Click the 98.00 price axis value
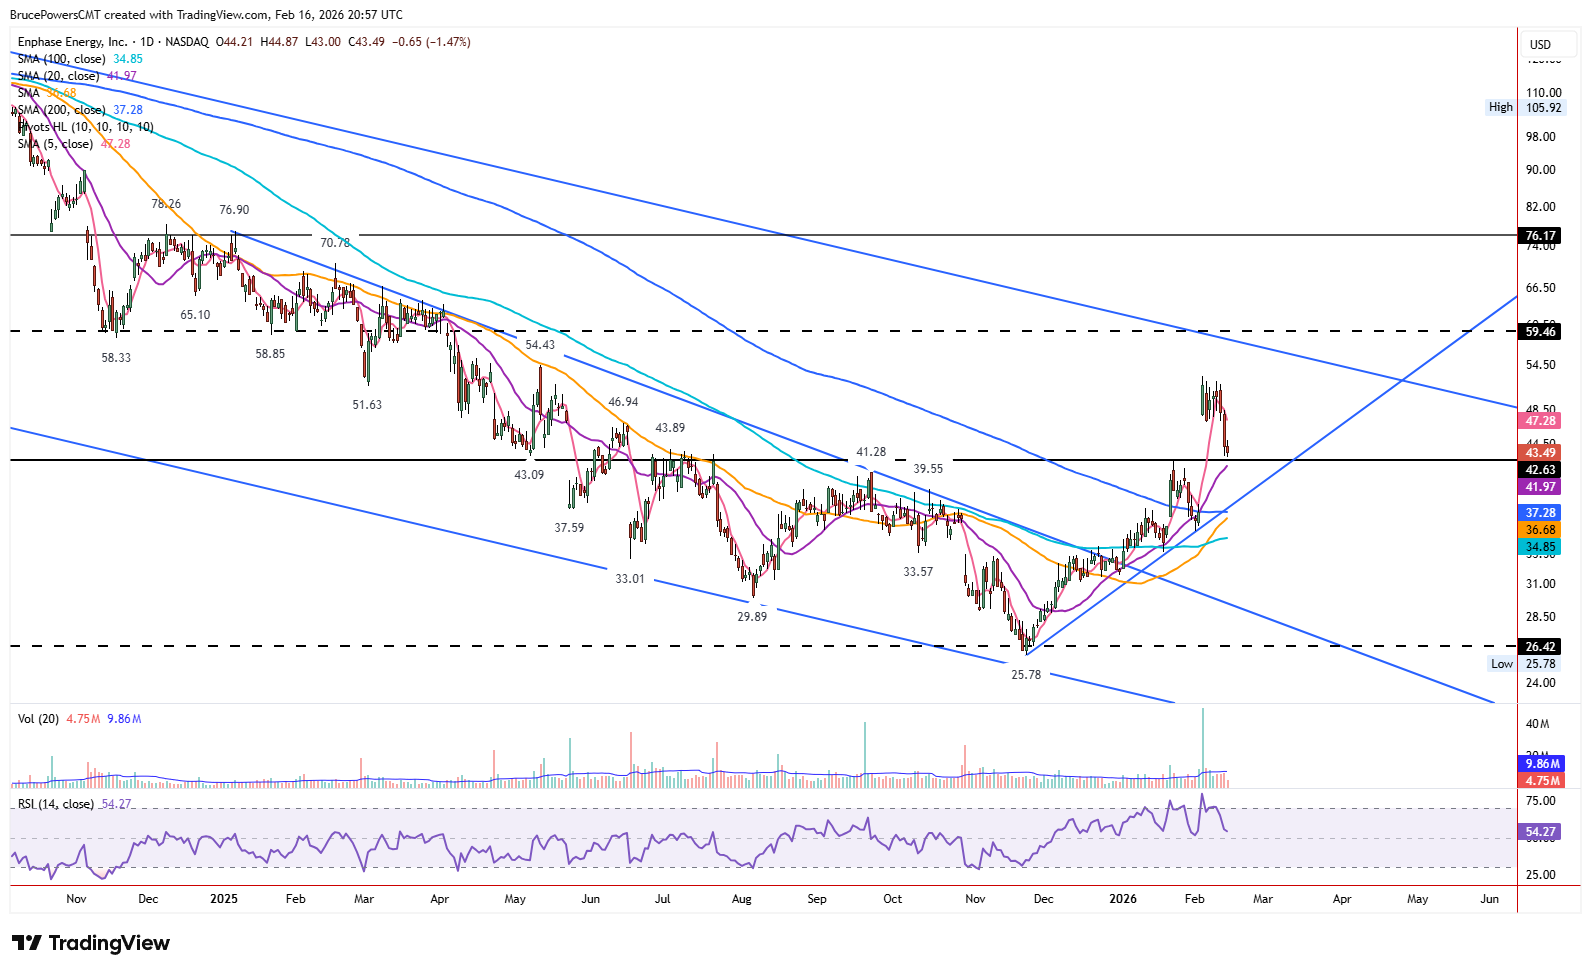This screenshot has width=1591, height=973. point(1541,137)
